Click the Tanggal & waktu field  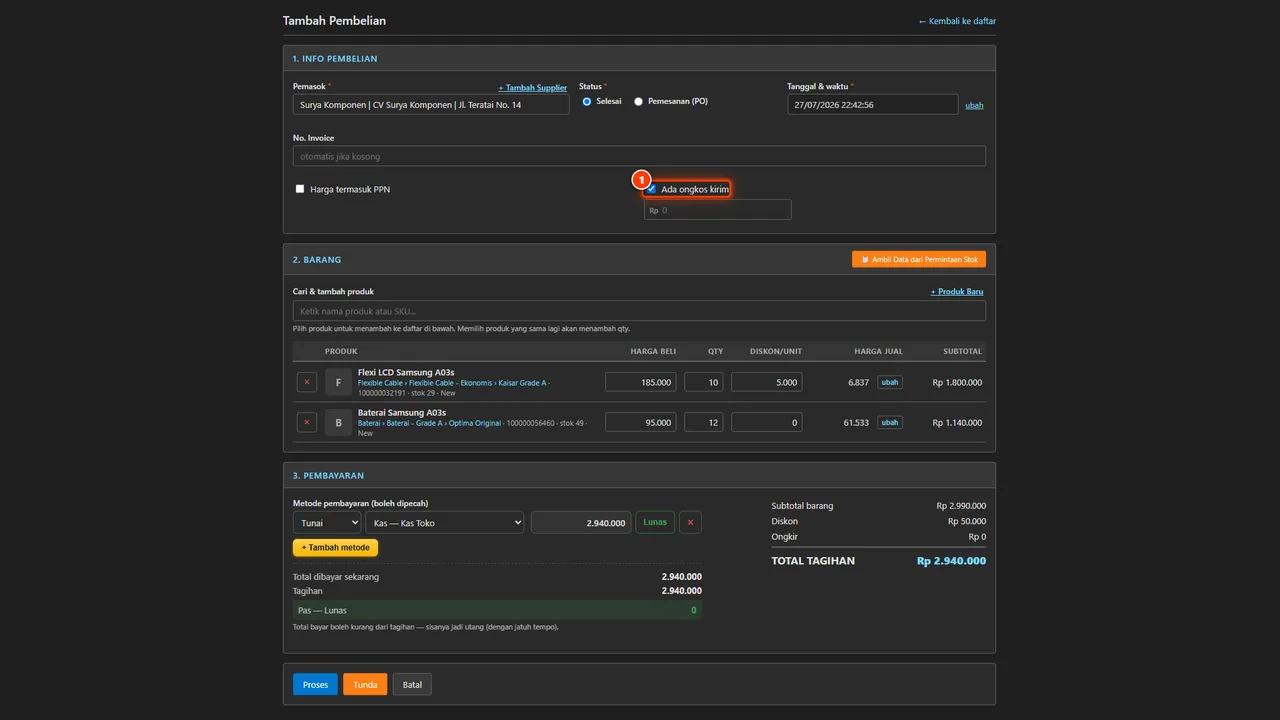pos(873,104)
